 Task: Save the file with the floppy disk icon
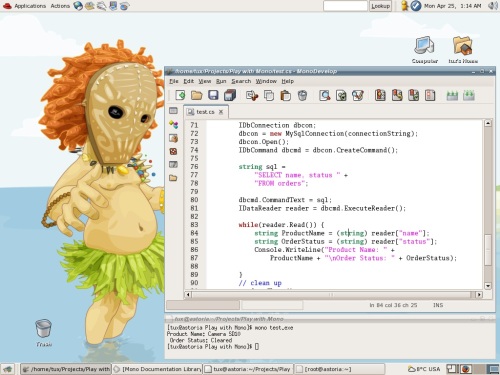pyautogui.click(x=213, y=95)
